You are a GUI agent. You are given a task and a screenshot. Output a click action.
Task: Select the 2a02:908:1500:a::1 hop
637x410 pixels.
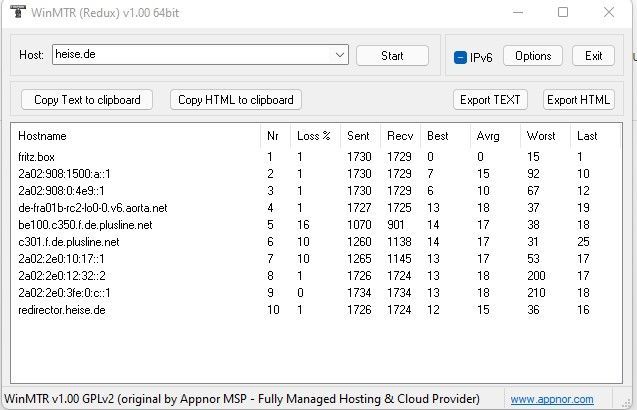click(x=316, y=174)
